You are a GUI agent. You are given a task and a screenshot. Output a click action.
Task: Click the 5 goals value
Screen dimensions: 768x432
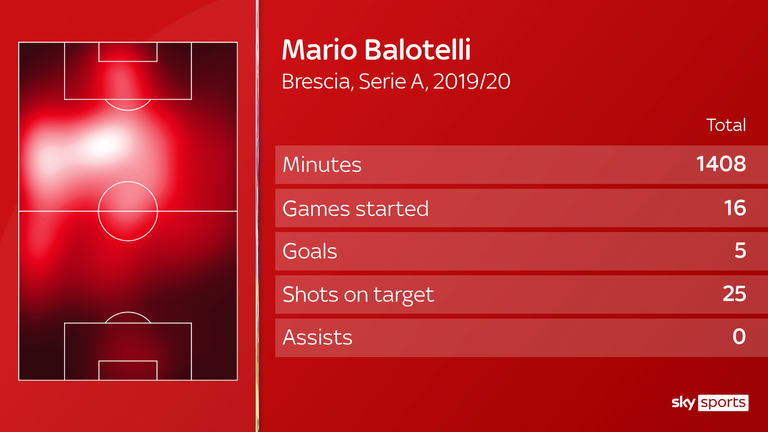pyautogui.click(x=740, y=251)
